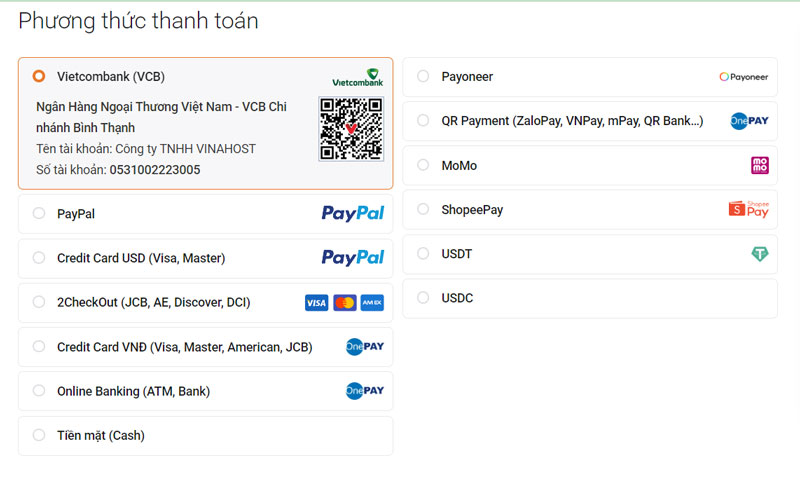
Task: Click the PayPal logo beside PayPal option
Action: (x=352, y=213)
